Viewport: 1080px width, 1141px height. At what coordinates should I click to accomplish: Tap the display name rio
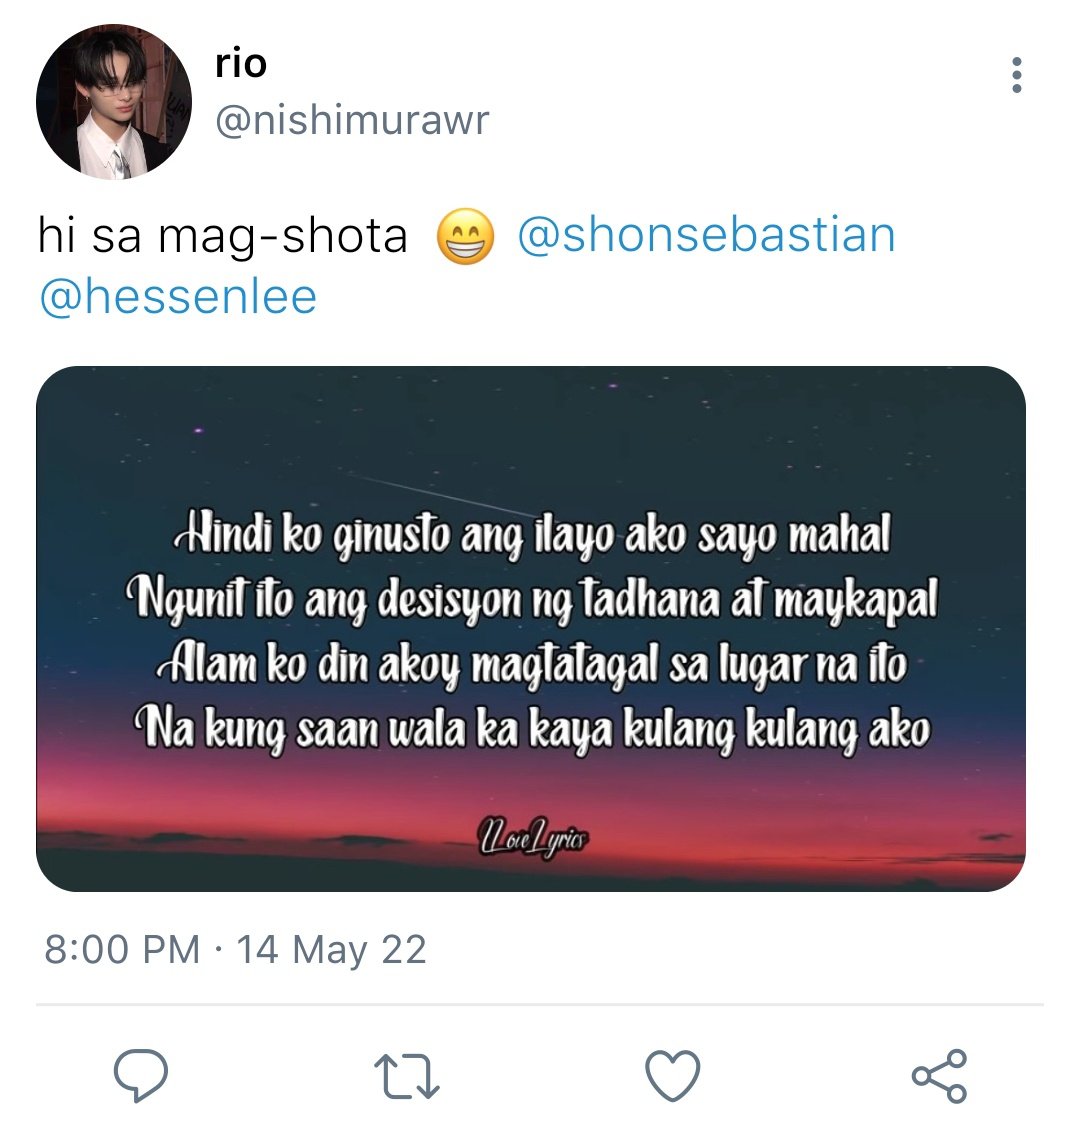click(241, 64)
